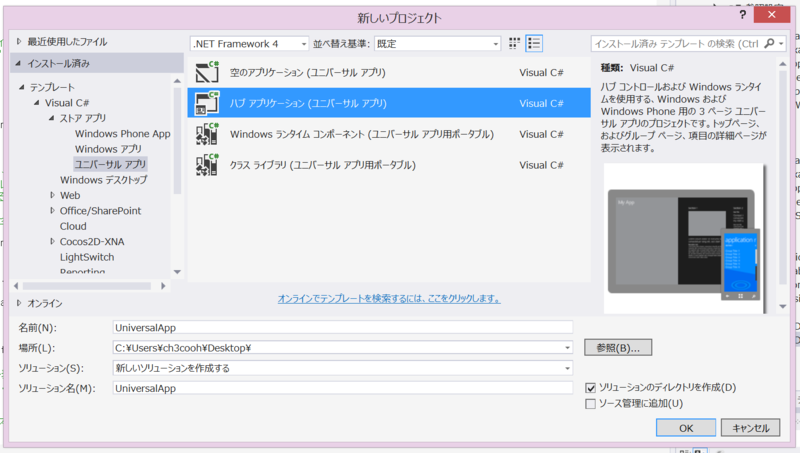Screen dimensions: 800x453
Task: Select 空のアプリケーション template row
Action: click(x=389, y=72)
